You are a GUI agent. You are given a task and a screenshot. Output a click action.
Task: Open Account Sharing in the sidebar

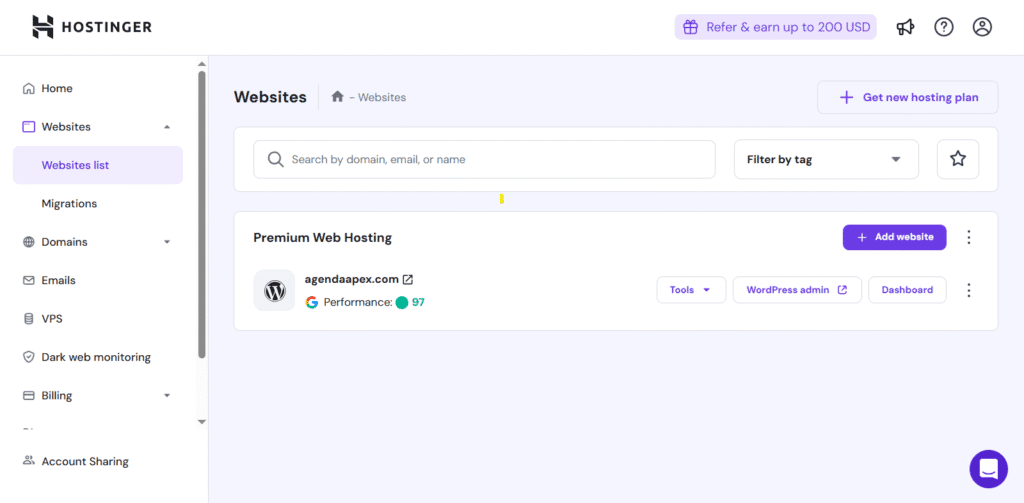click(x=85, y=461)
